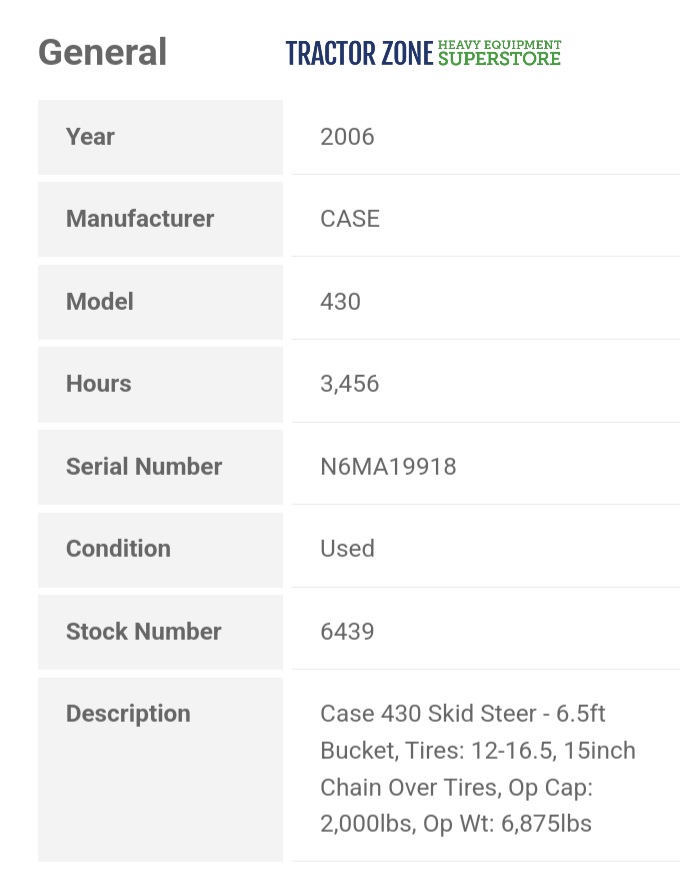This screenshot has height=870, width=680.
Task: Click the green Heavy Equipment Superstore tagline
Action: (499, 53)
